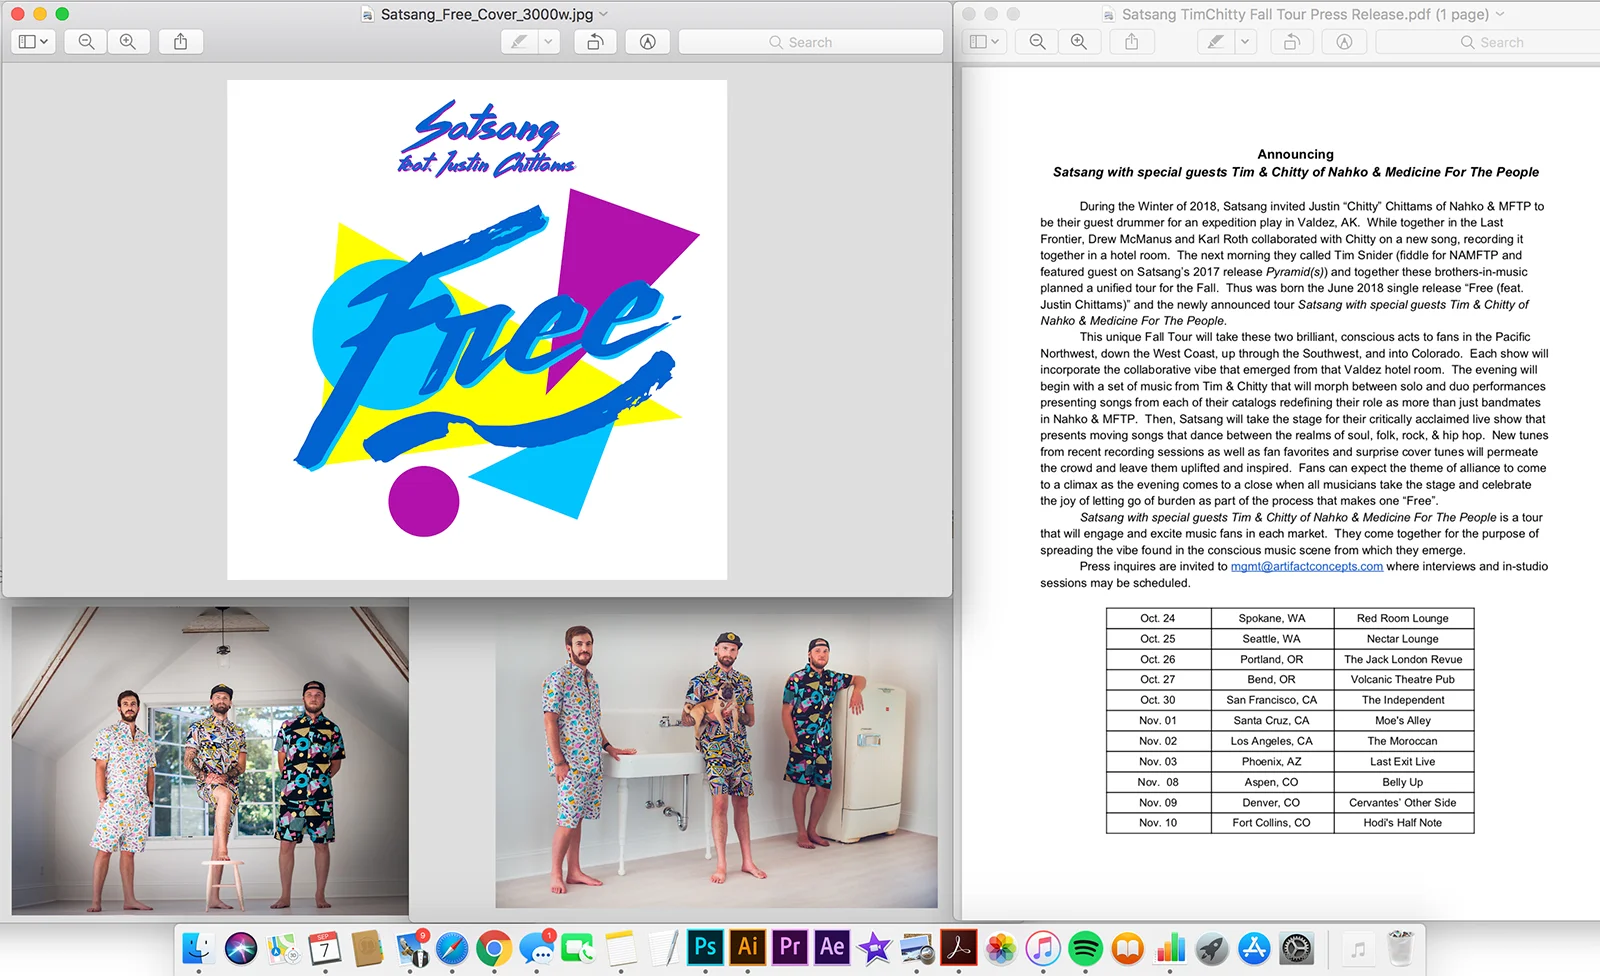1600x976 pixels.
Task: Open Share menu in Satsang_Free_Cover window
Action: tap(181, 42)
